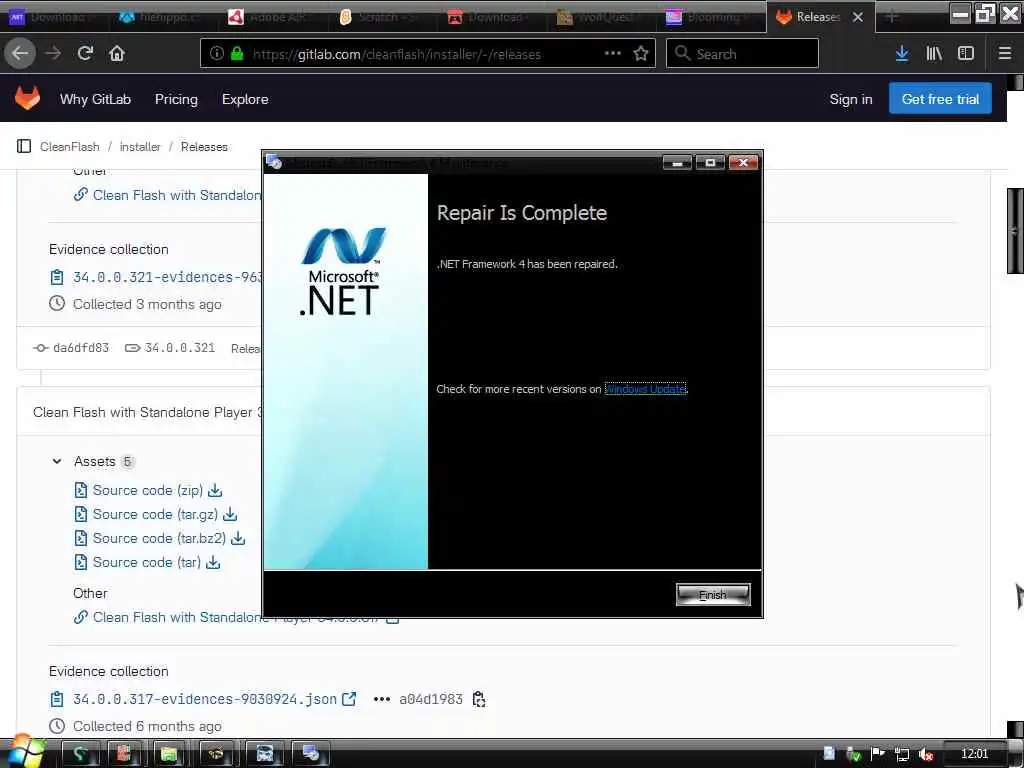This screenshot has height=768, width=1024.
Task: Download Source code (tar.bz2)
Action: point(159,538)
